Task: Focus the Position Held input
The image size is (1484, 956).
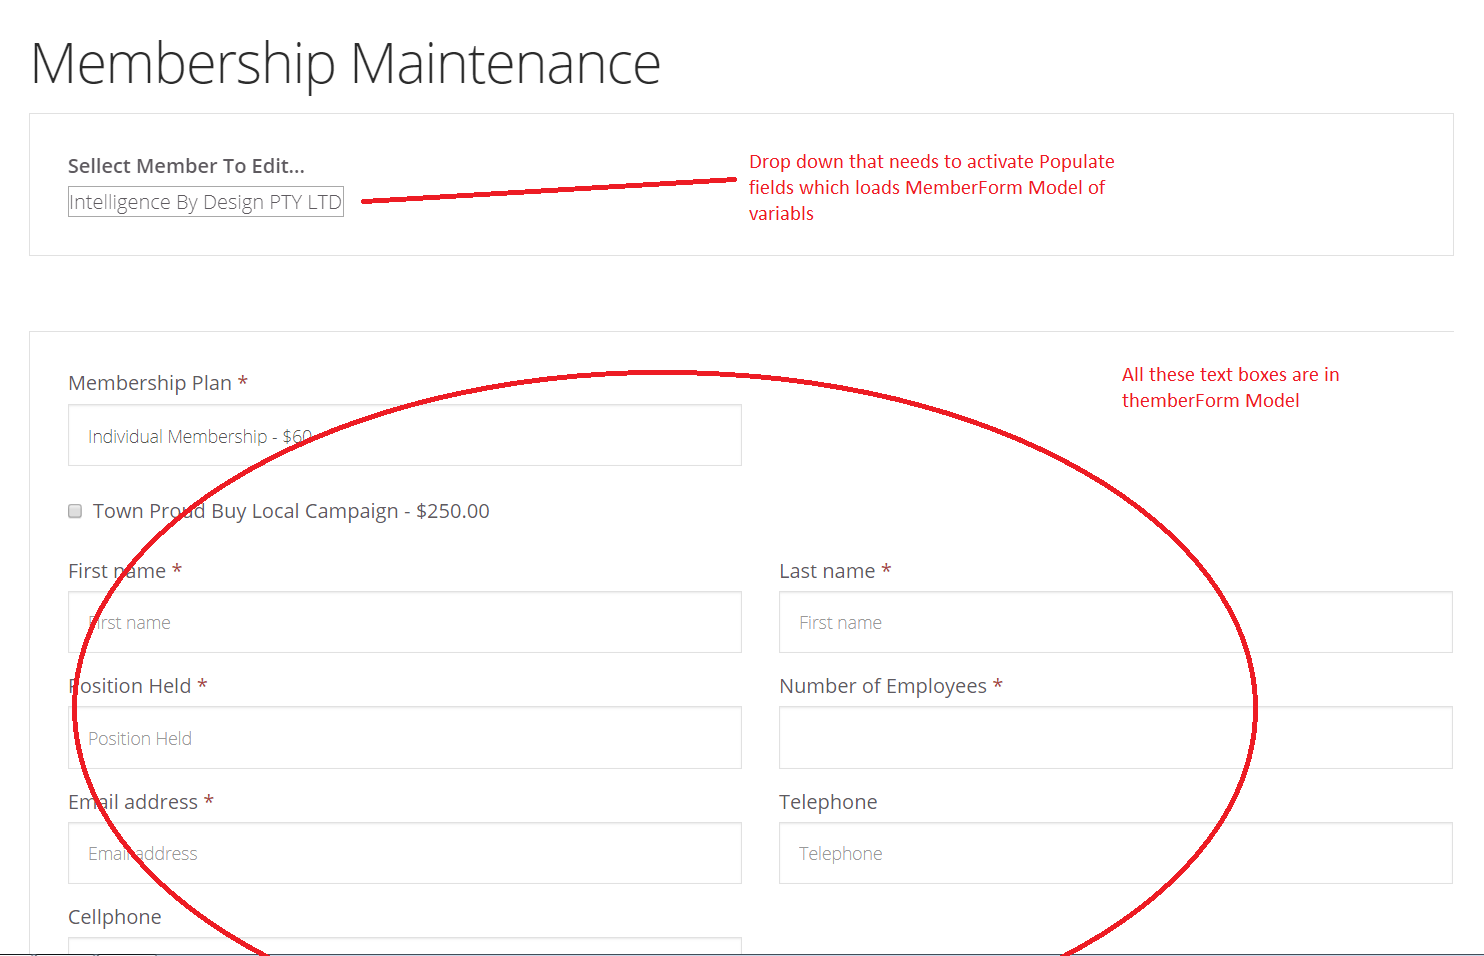Action: 404,738
